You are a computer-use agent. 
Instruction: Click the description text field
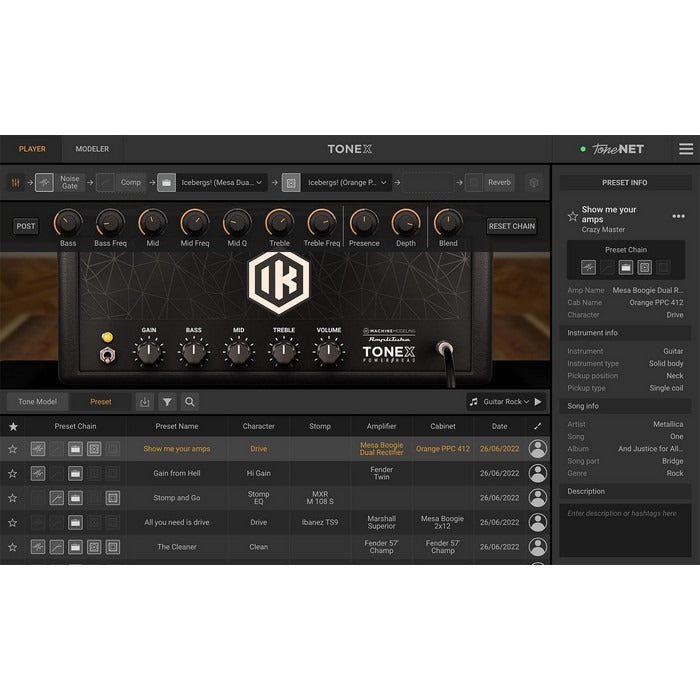pos(625,531)
